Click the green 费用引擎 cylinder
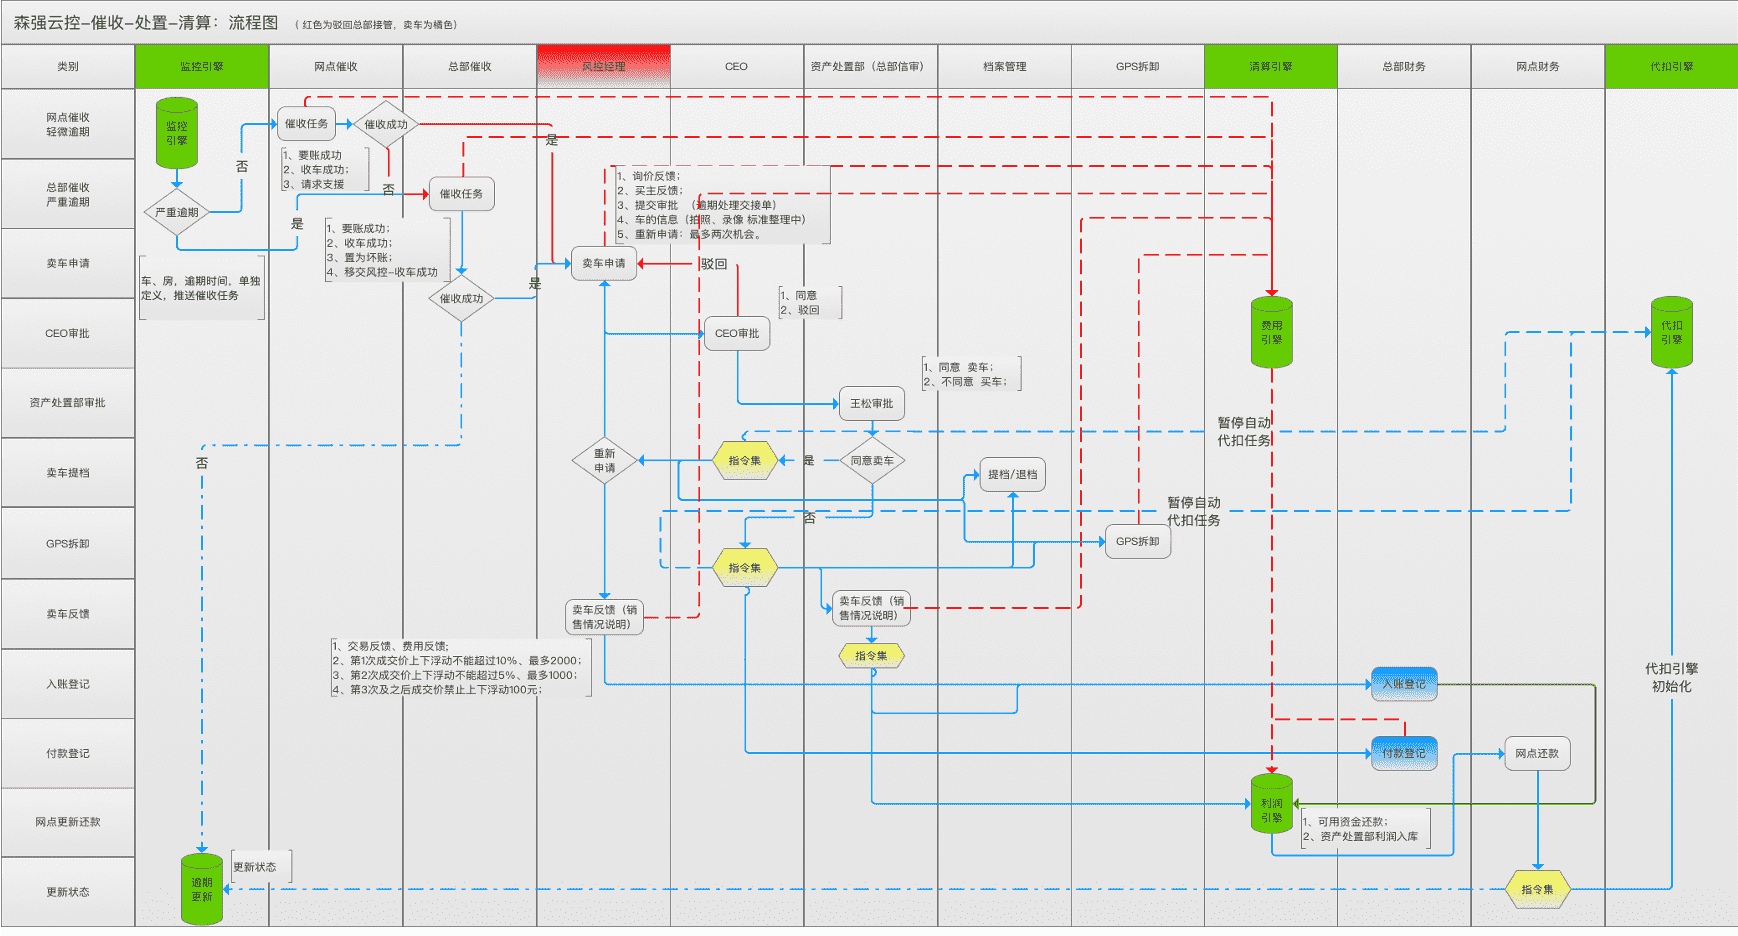1738x936 pixels. point(1272,332)
